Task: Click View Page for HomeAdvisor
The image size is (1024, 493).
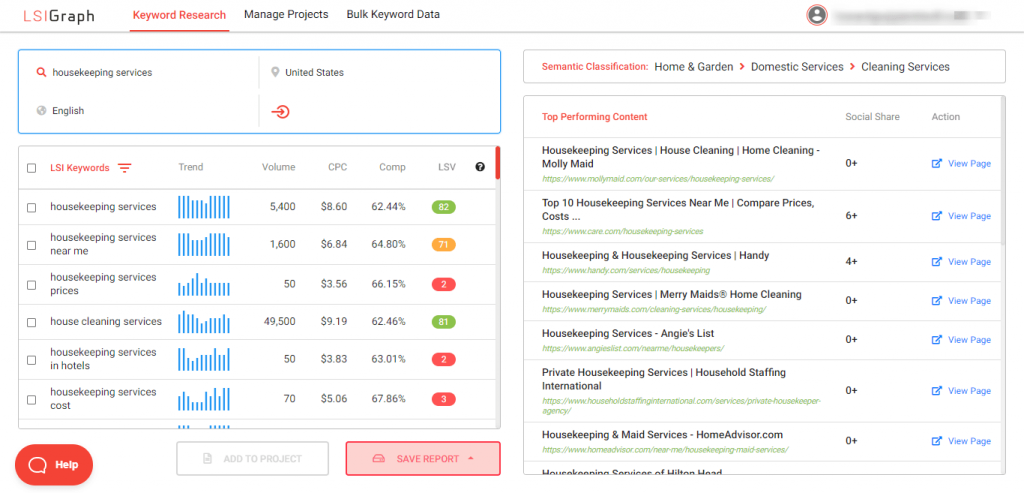Action: 969,441
